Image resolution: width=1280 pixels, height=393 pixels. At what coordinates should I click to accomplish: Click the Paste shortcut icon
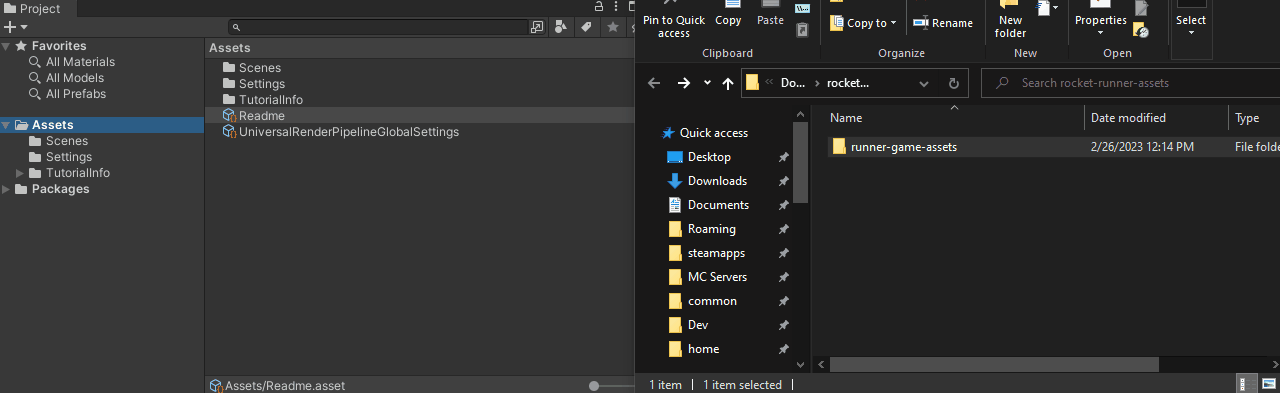click(802, 30)
